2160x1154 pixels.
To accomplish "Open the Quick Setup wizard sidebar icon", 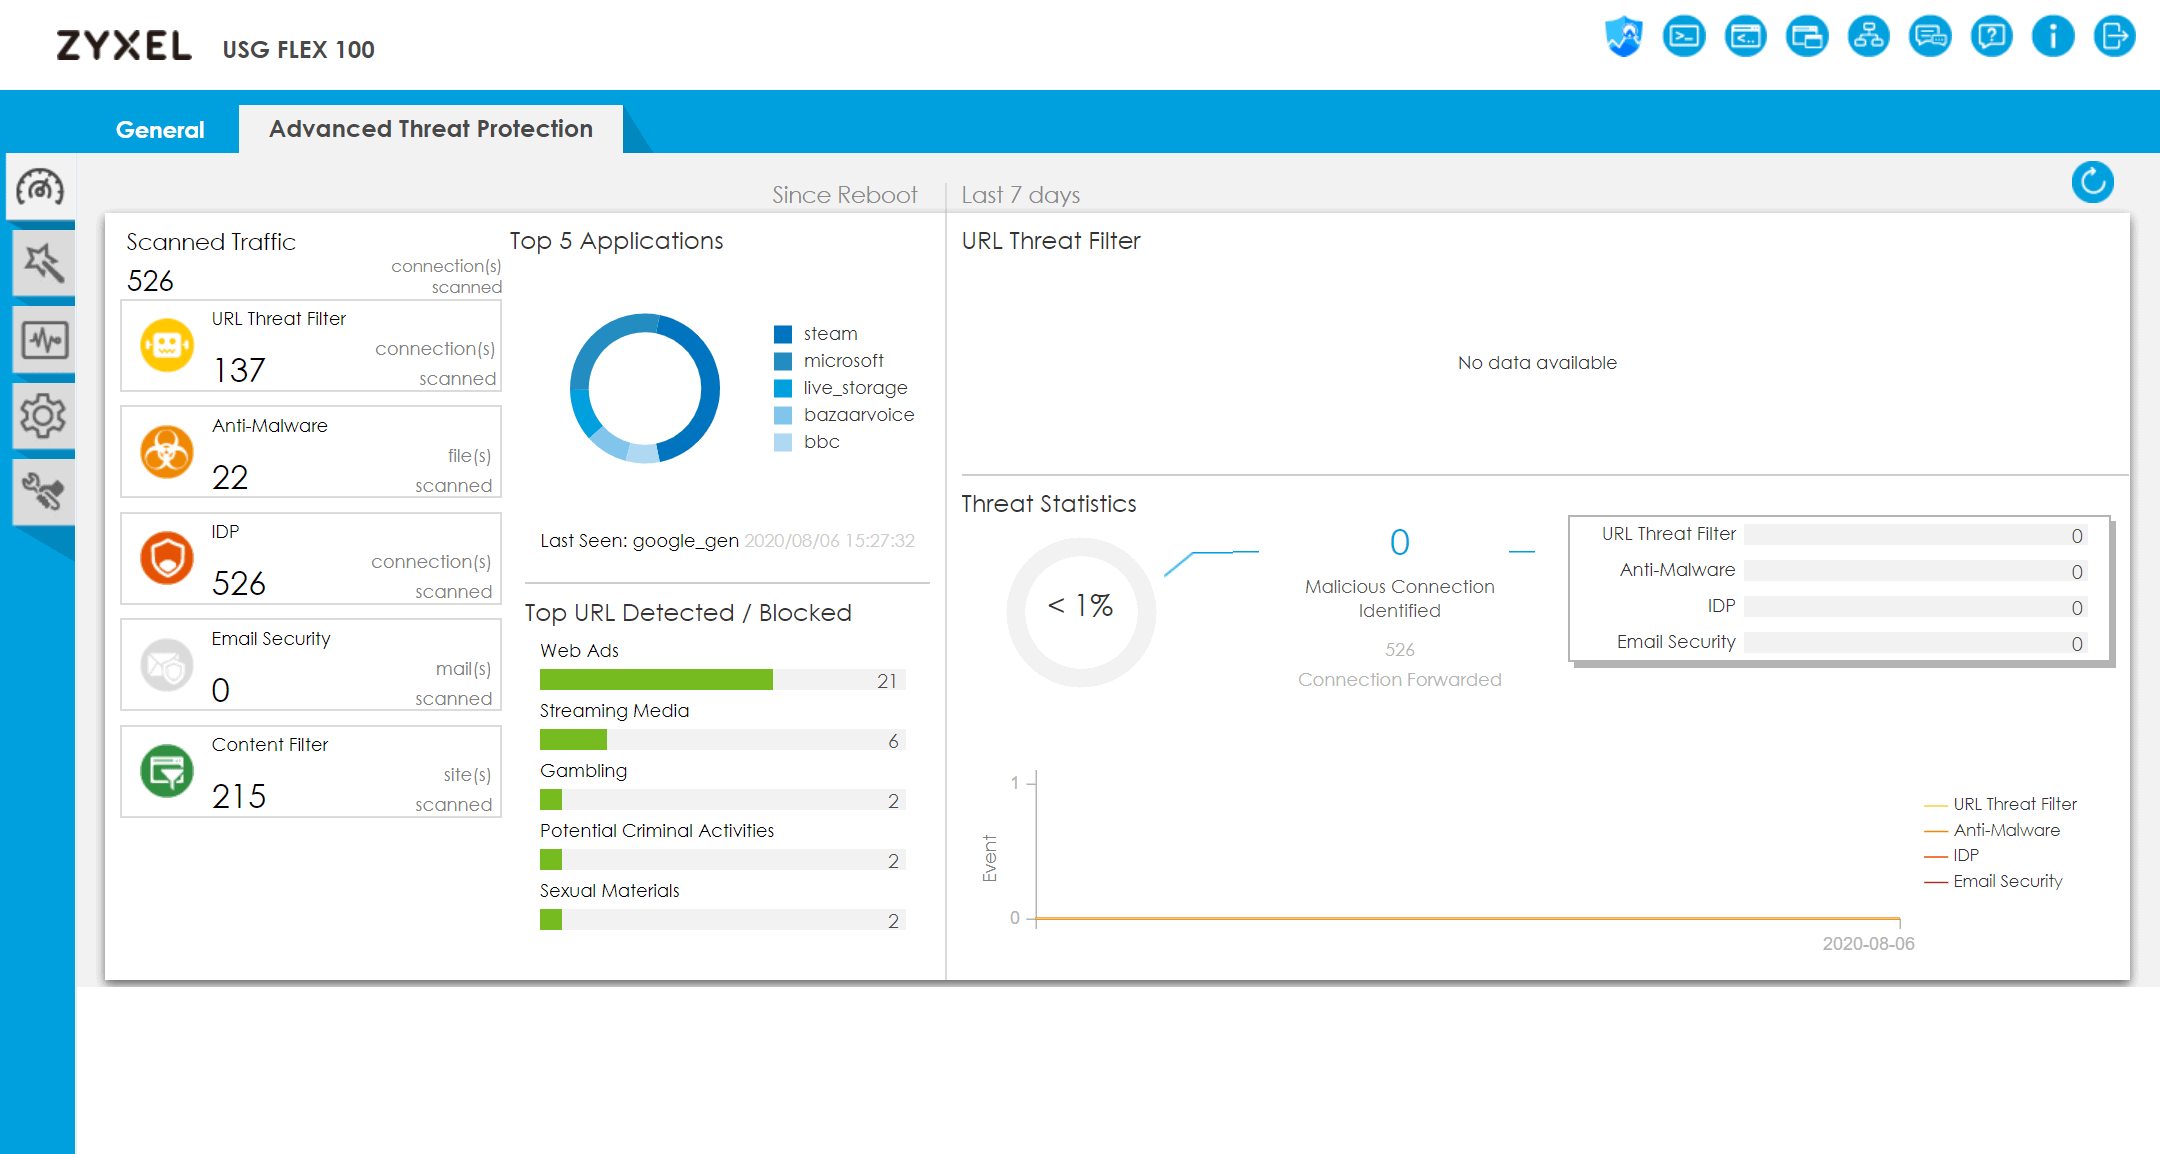I will pos(41,264).
